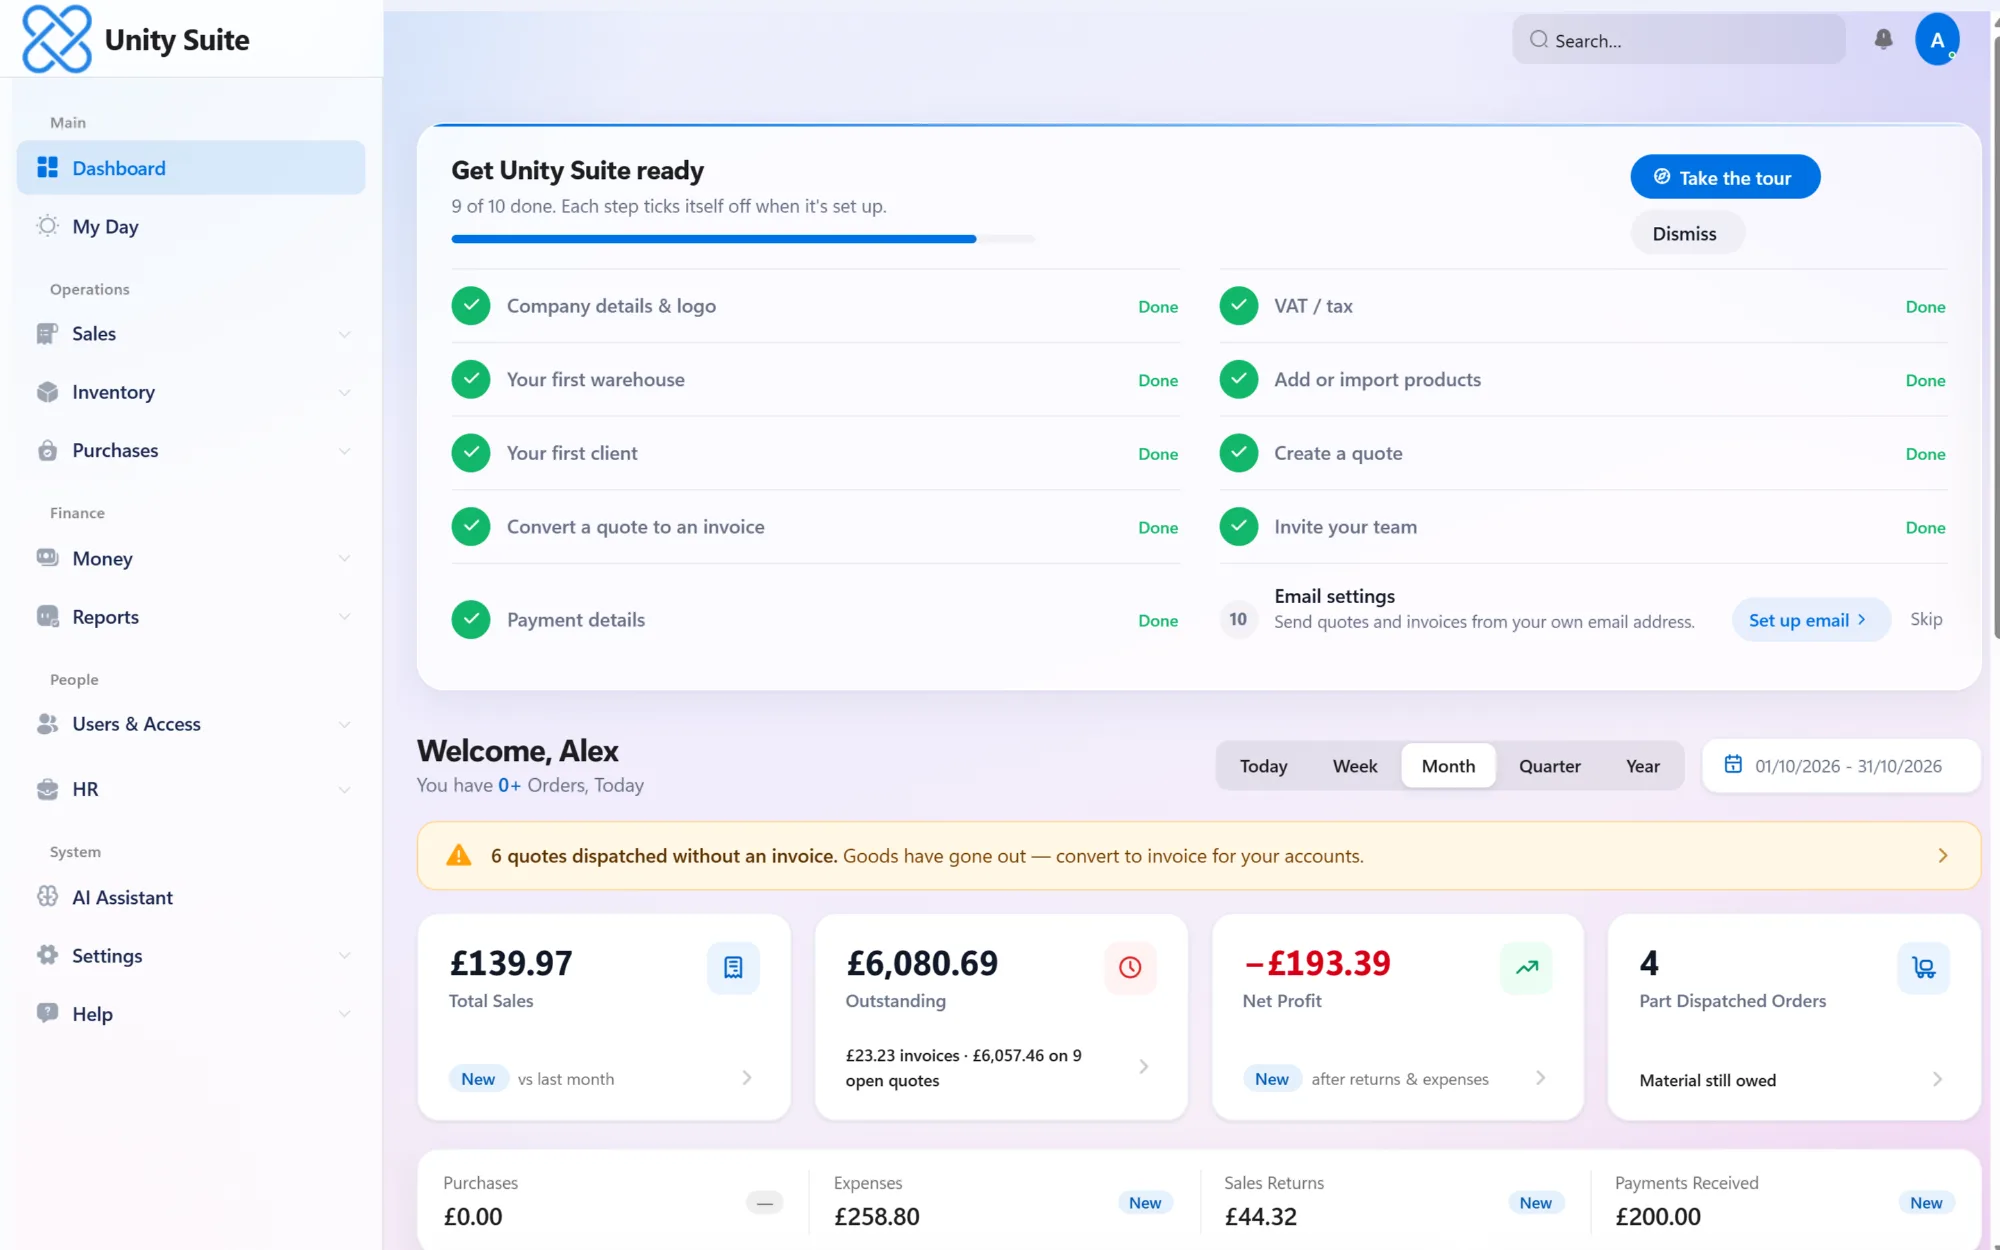Click the Dashboard grid icon
Screen dimensions: 2000x1250
pyautogui.click(x=47, y=167)
